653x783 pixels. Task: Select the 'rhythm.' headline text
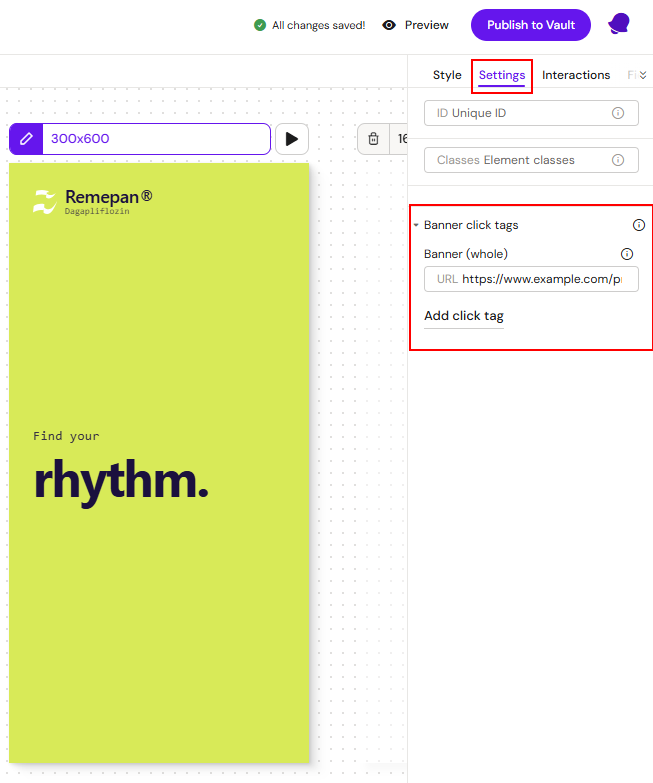pos(121,481)
